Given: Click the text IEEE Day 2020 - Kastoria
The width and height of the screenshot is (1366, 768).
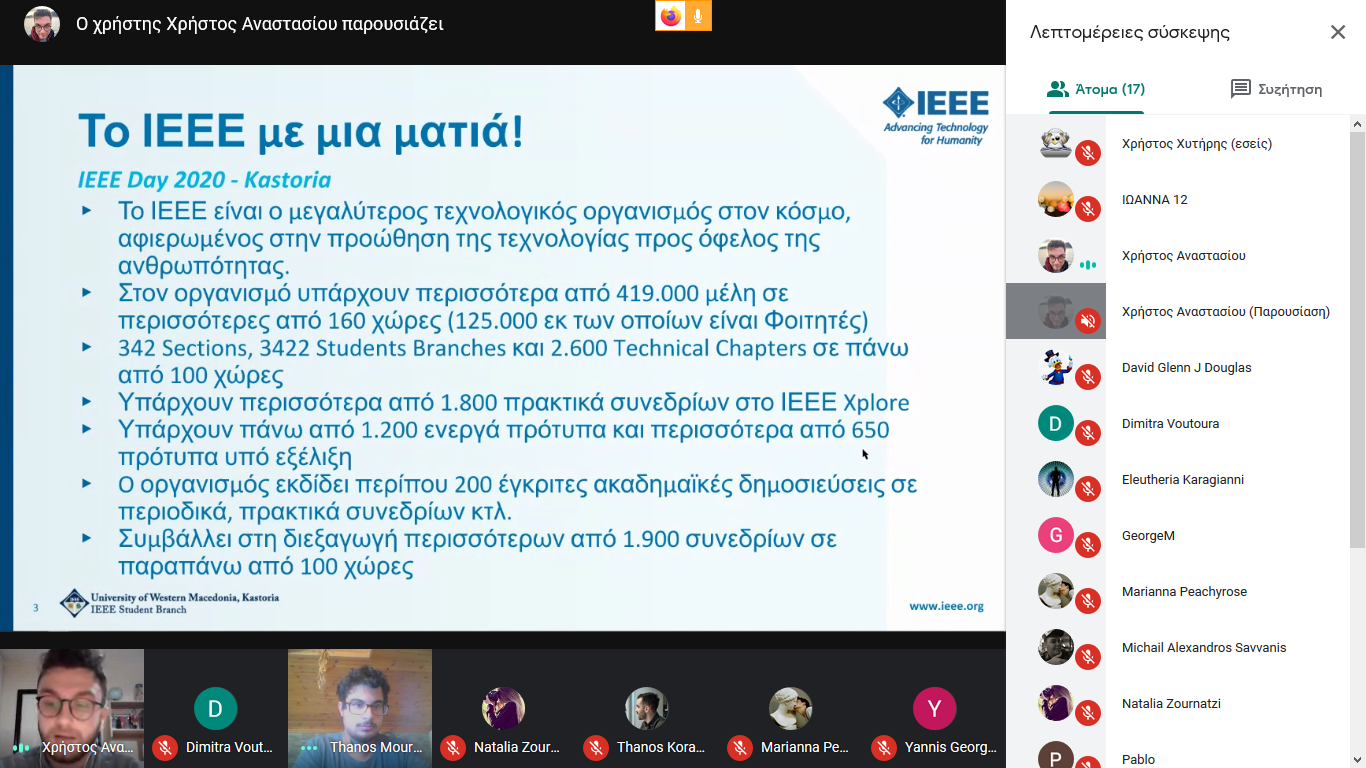Looking at the screenshot, I should click(204, 181).
